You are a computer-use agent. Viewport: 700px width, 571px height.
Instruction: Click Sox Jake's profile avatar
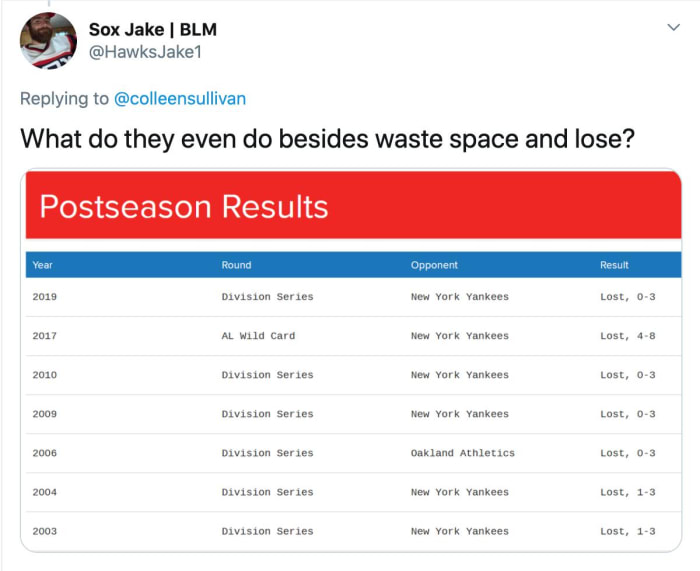point(48,41)
